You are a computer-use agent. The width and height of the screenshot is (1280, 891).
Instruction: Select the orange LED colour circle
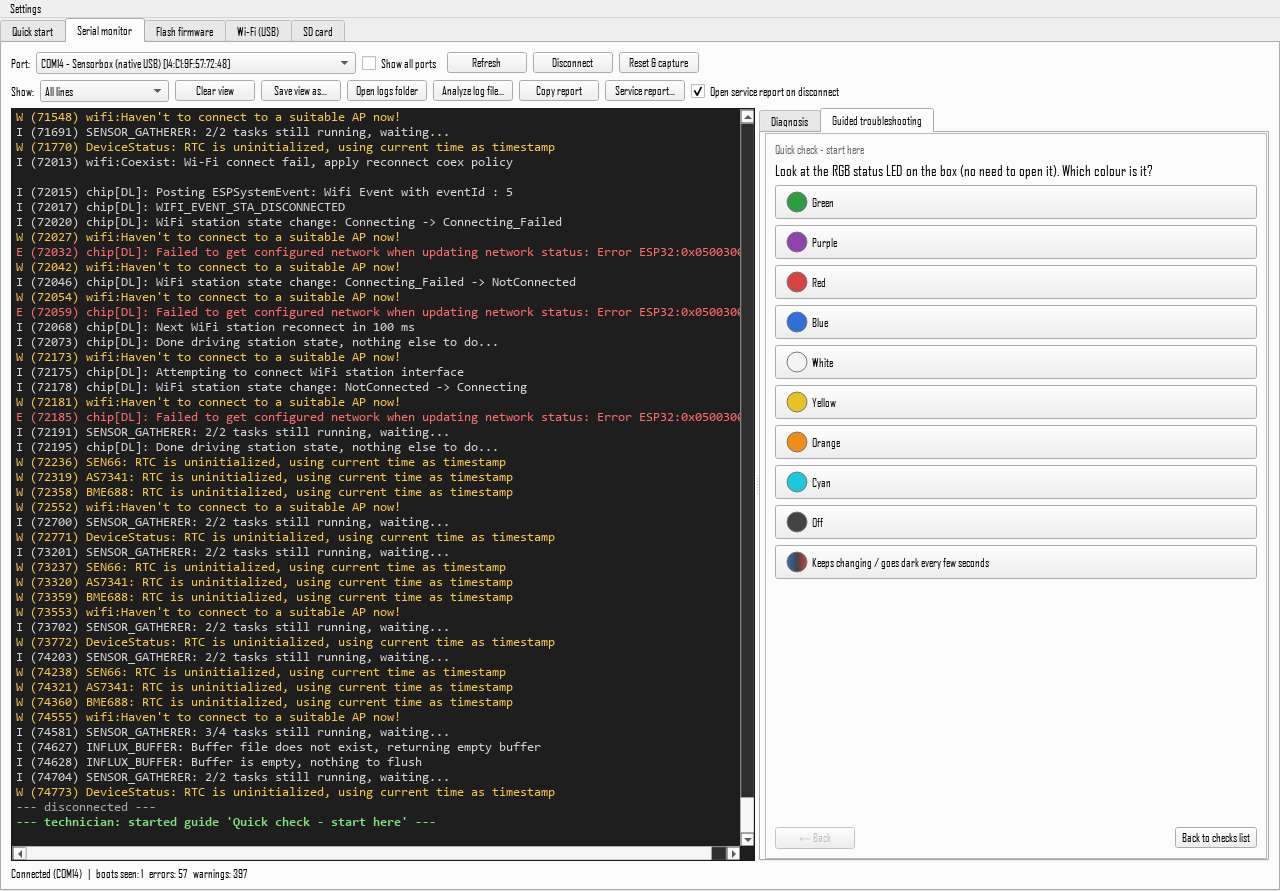pos(797,443)
